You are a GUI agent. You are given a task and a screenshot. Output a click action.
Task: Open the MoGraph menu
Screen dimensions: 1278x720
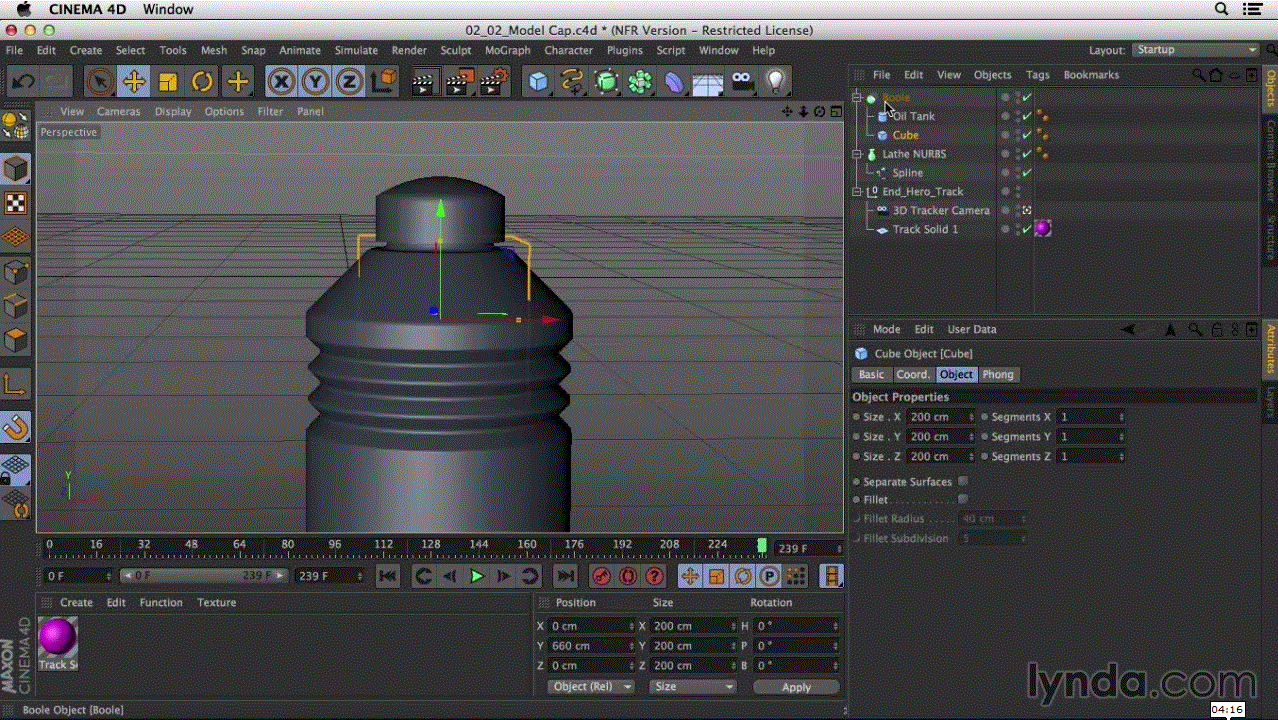point(507,50)
